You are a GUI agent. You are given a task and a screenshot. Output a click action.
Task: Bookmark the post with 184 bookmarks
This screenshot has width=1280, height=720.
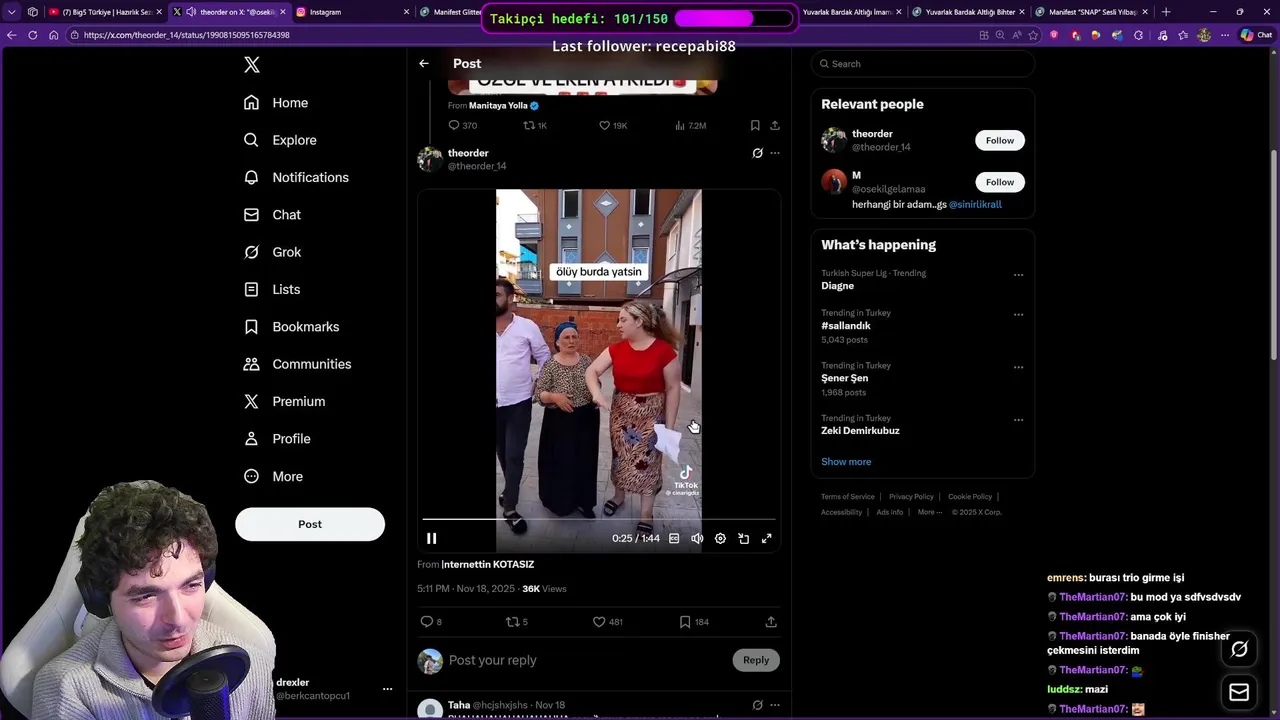685,621
